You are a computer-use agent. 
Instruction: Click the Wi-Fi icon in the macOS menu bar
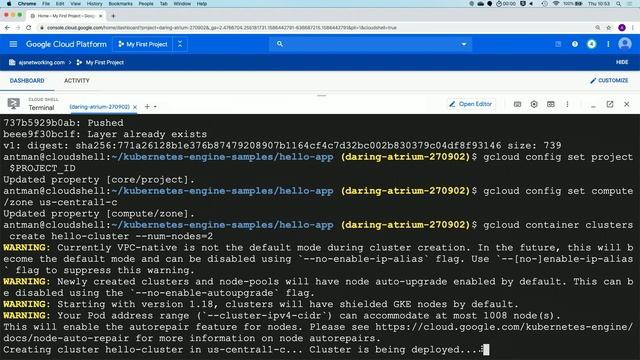coord(556,4)
